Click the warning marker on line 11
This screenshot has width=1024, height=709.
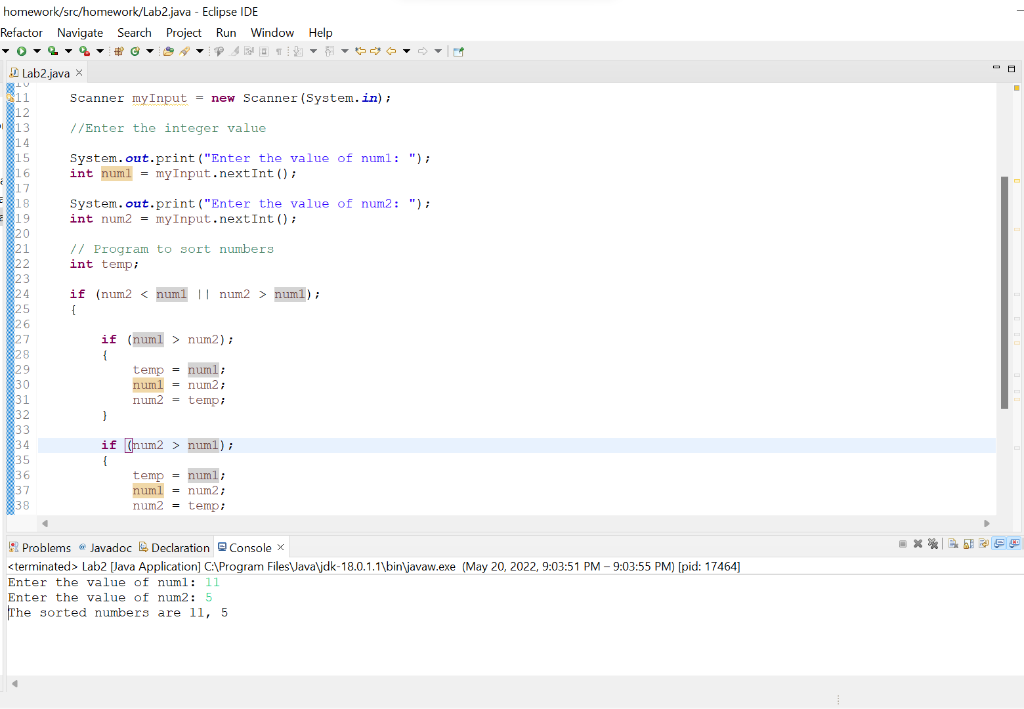click(x=10, y=98)
